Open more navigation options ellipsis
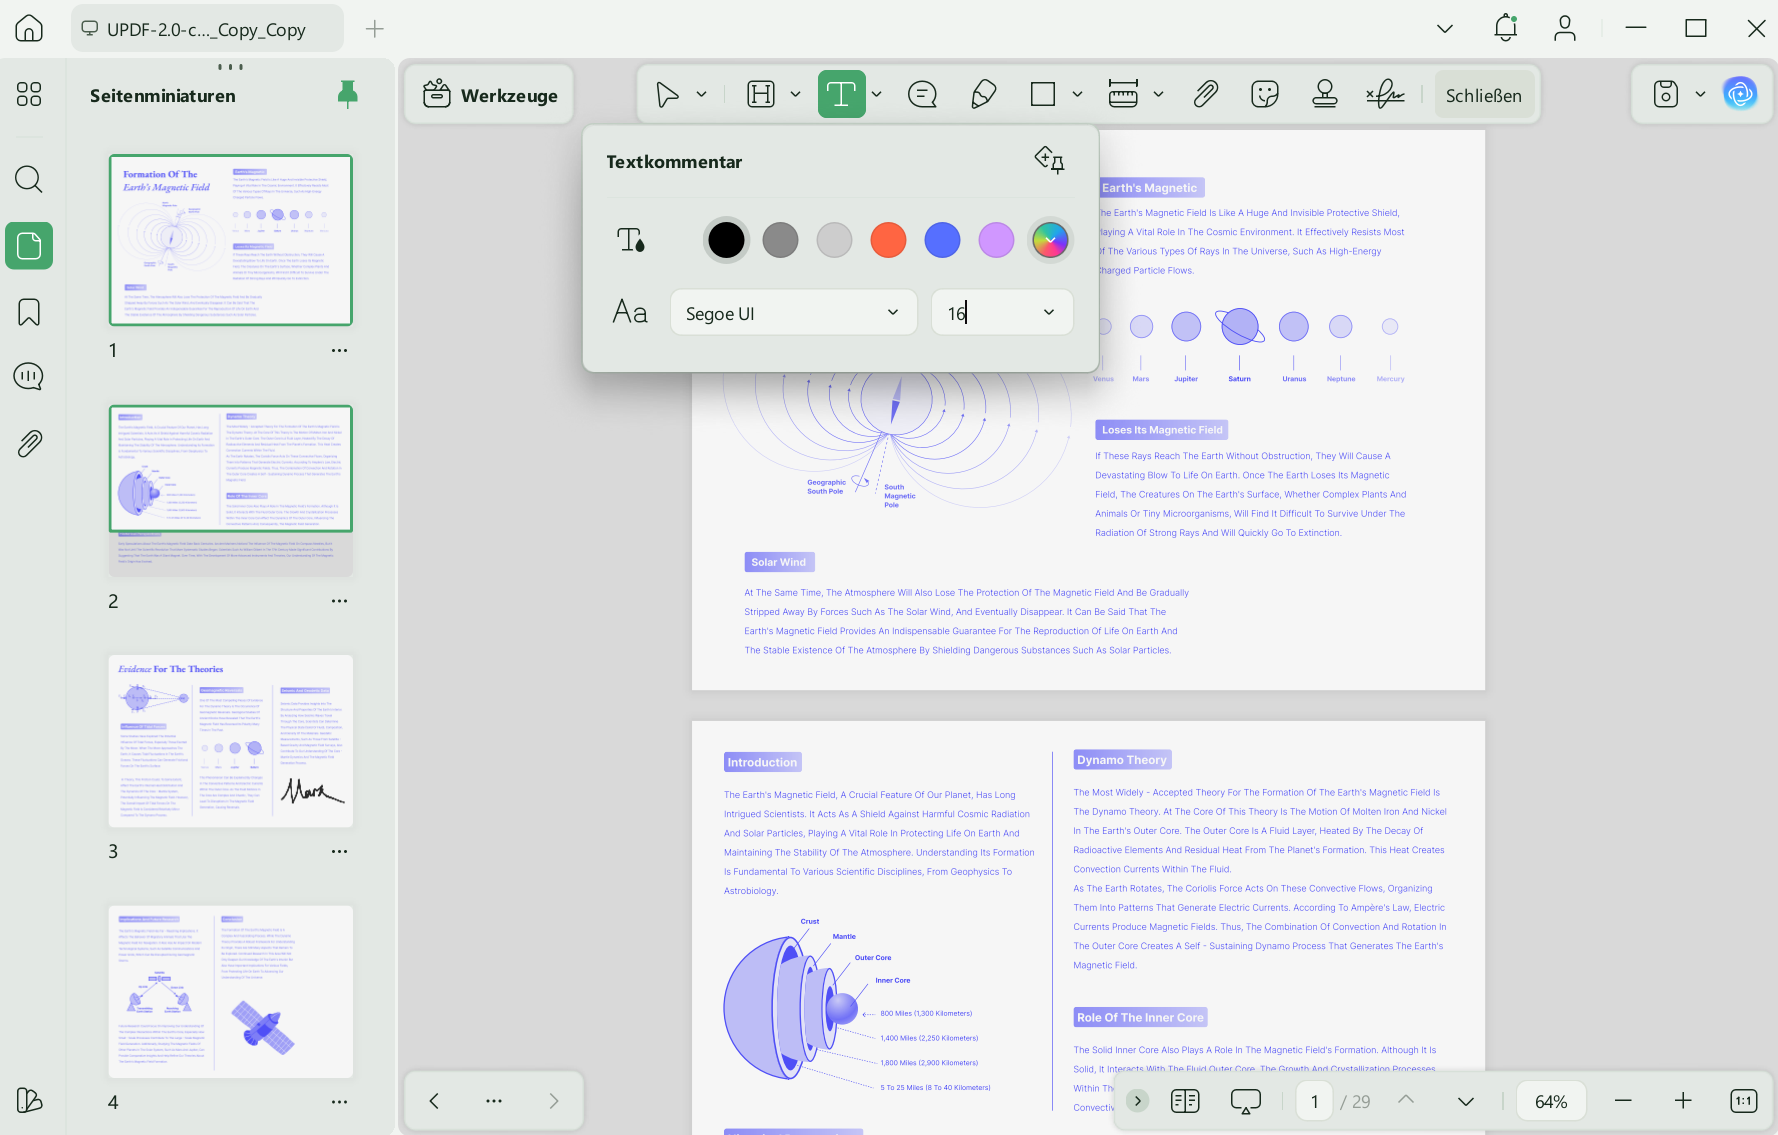Image resolution: width=1778 pixels, height=1135 pixels. [x=494, y=1101]
